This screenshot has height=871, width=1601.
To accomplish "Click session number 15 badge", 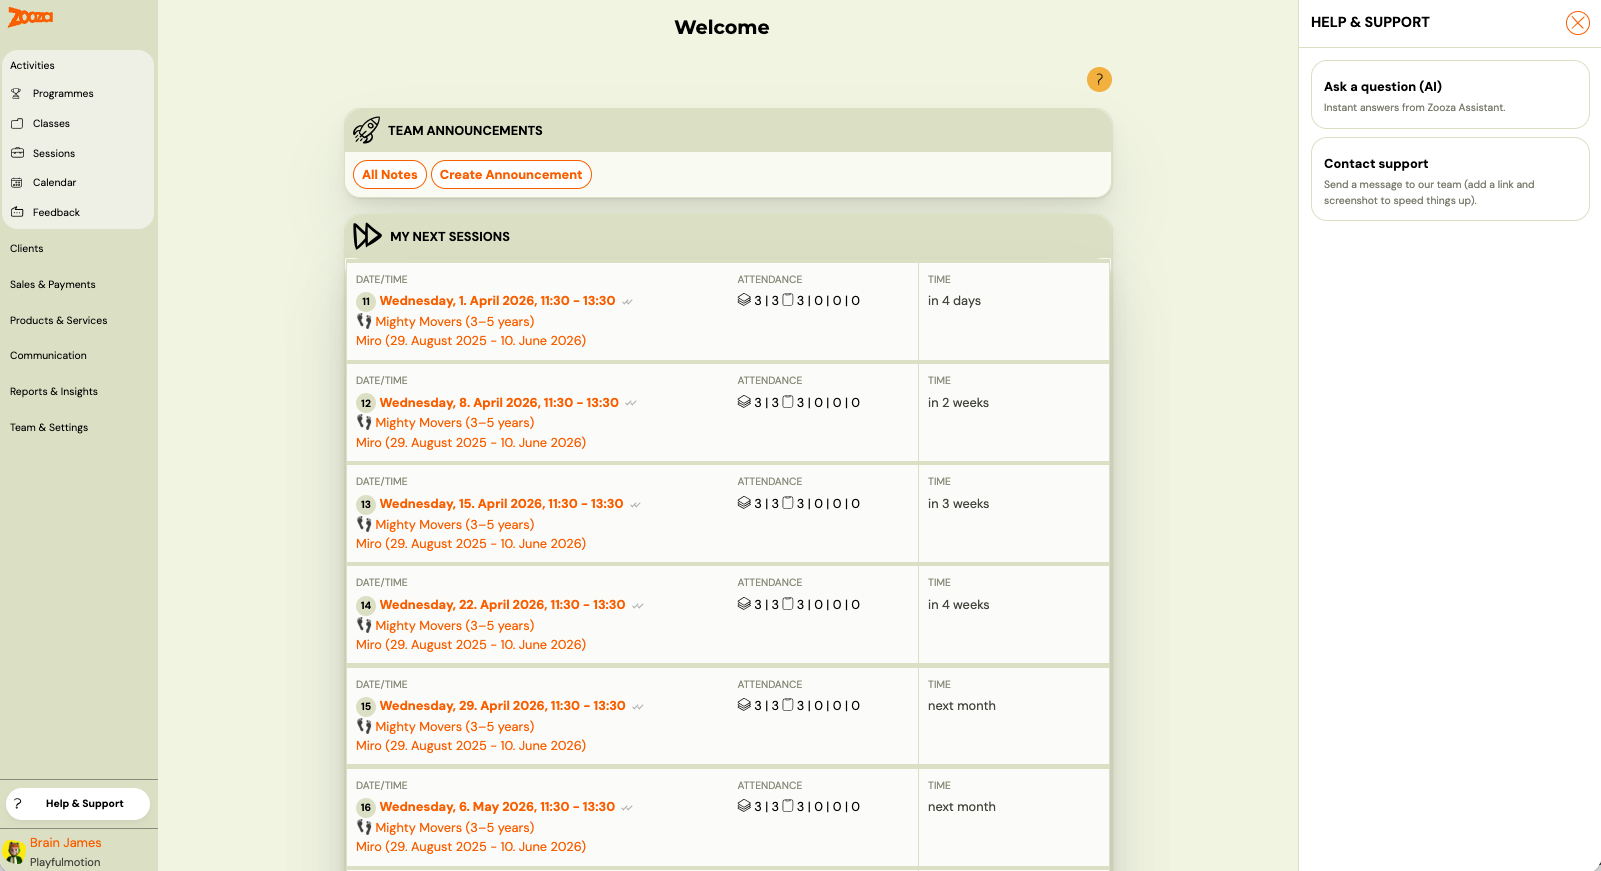I will click(x=366, y=706).
